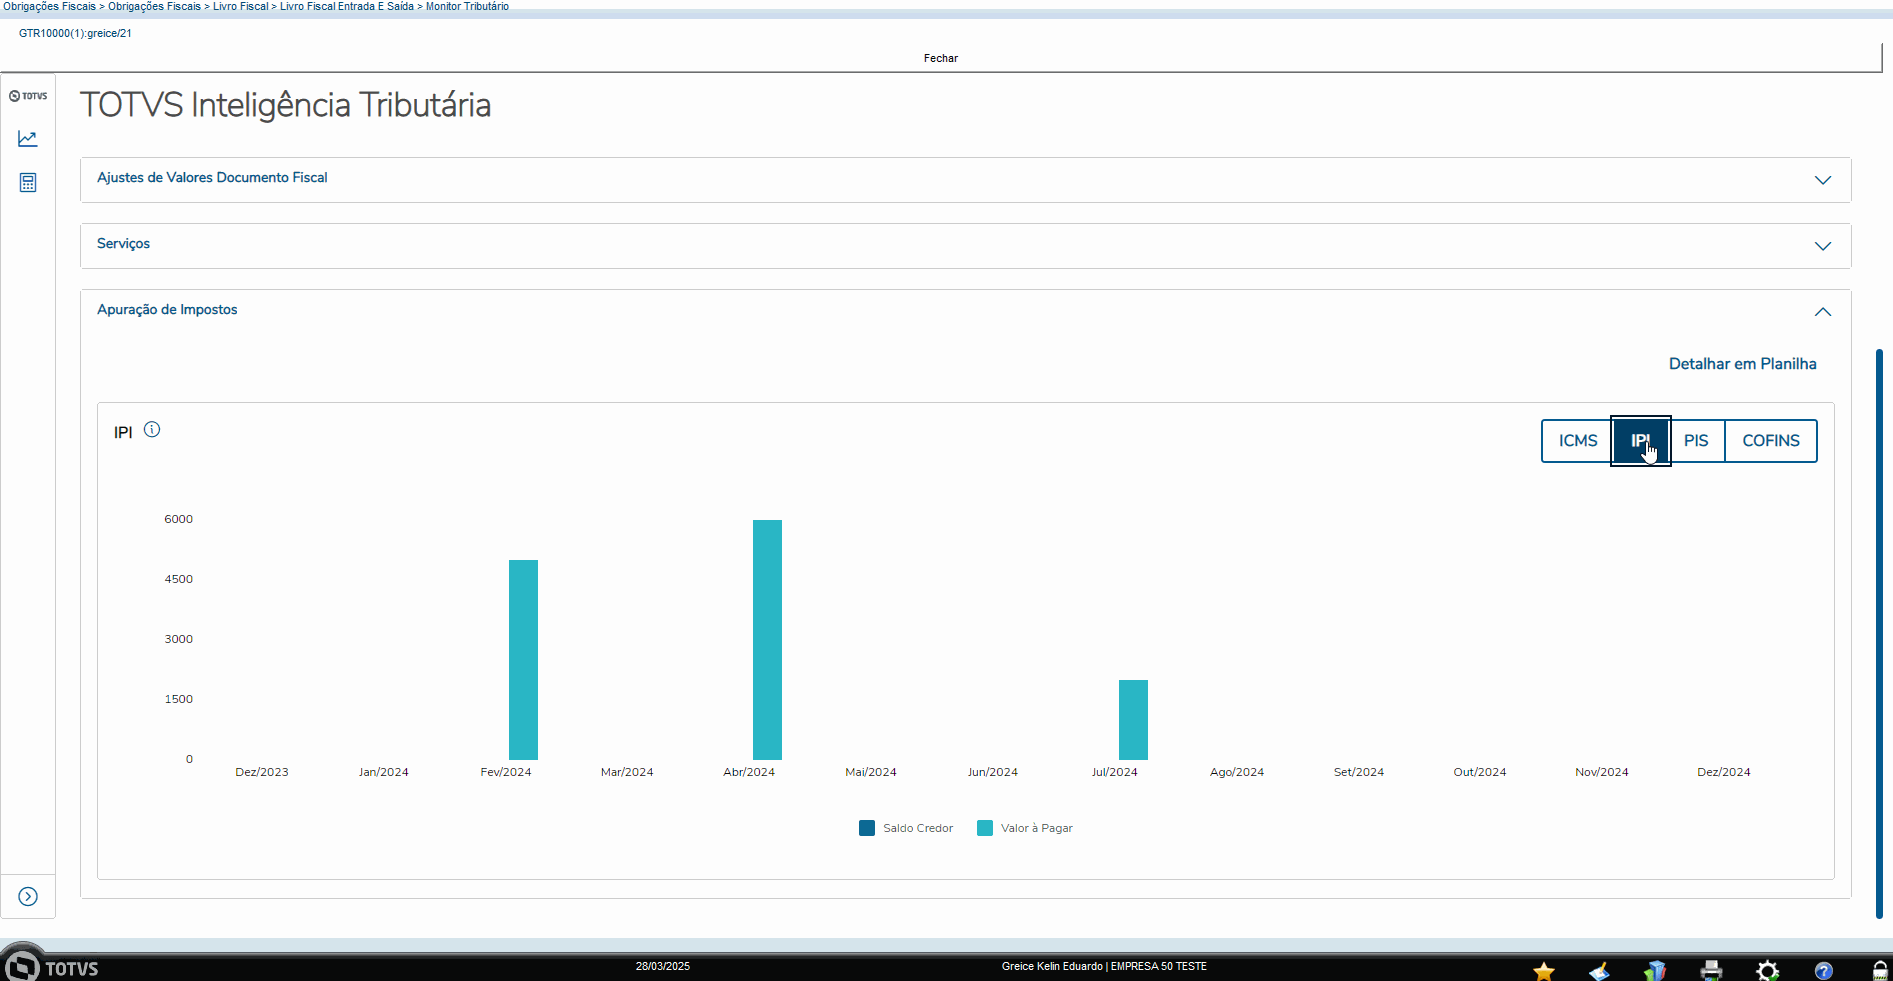The height and width of the screenshot is (981, 1893).
Task: Click the Mar/2024 axis label
Action: 627,772
